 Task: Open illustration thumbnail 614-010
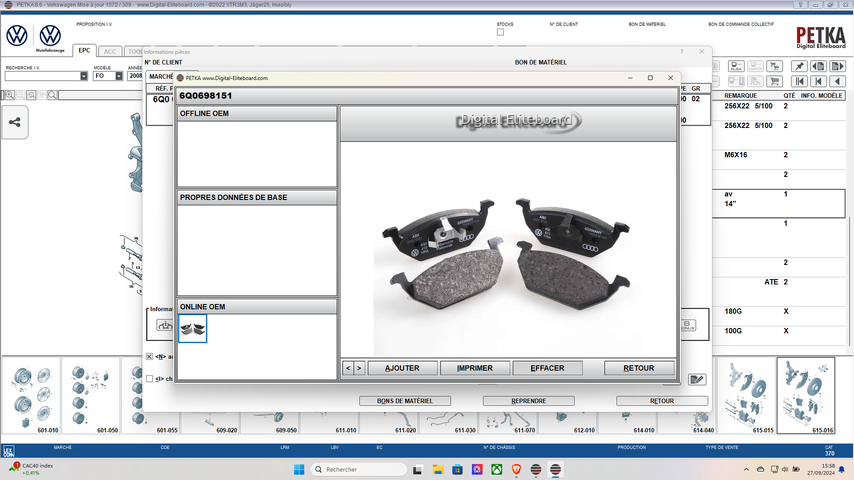click(627, 422)
